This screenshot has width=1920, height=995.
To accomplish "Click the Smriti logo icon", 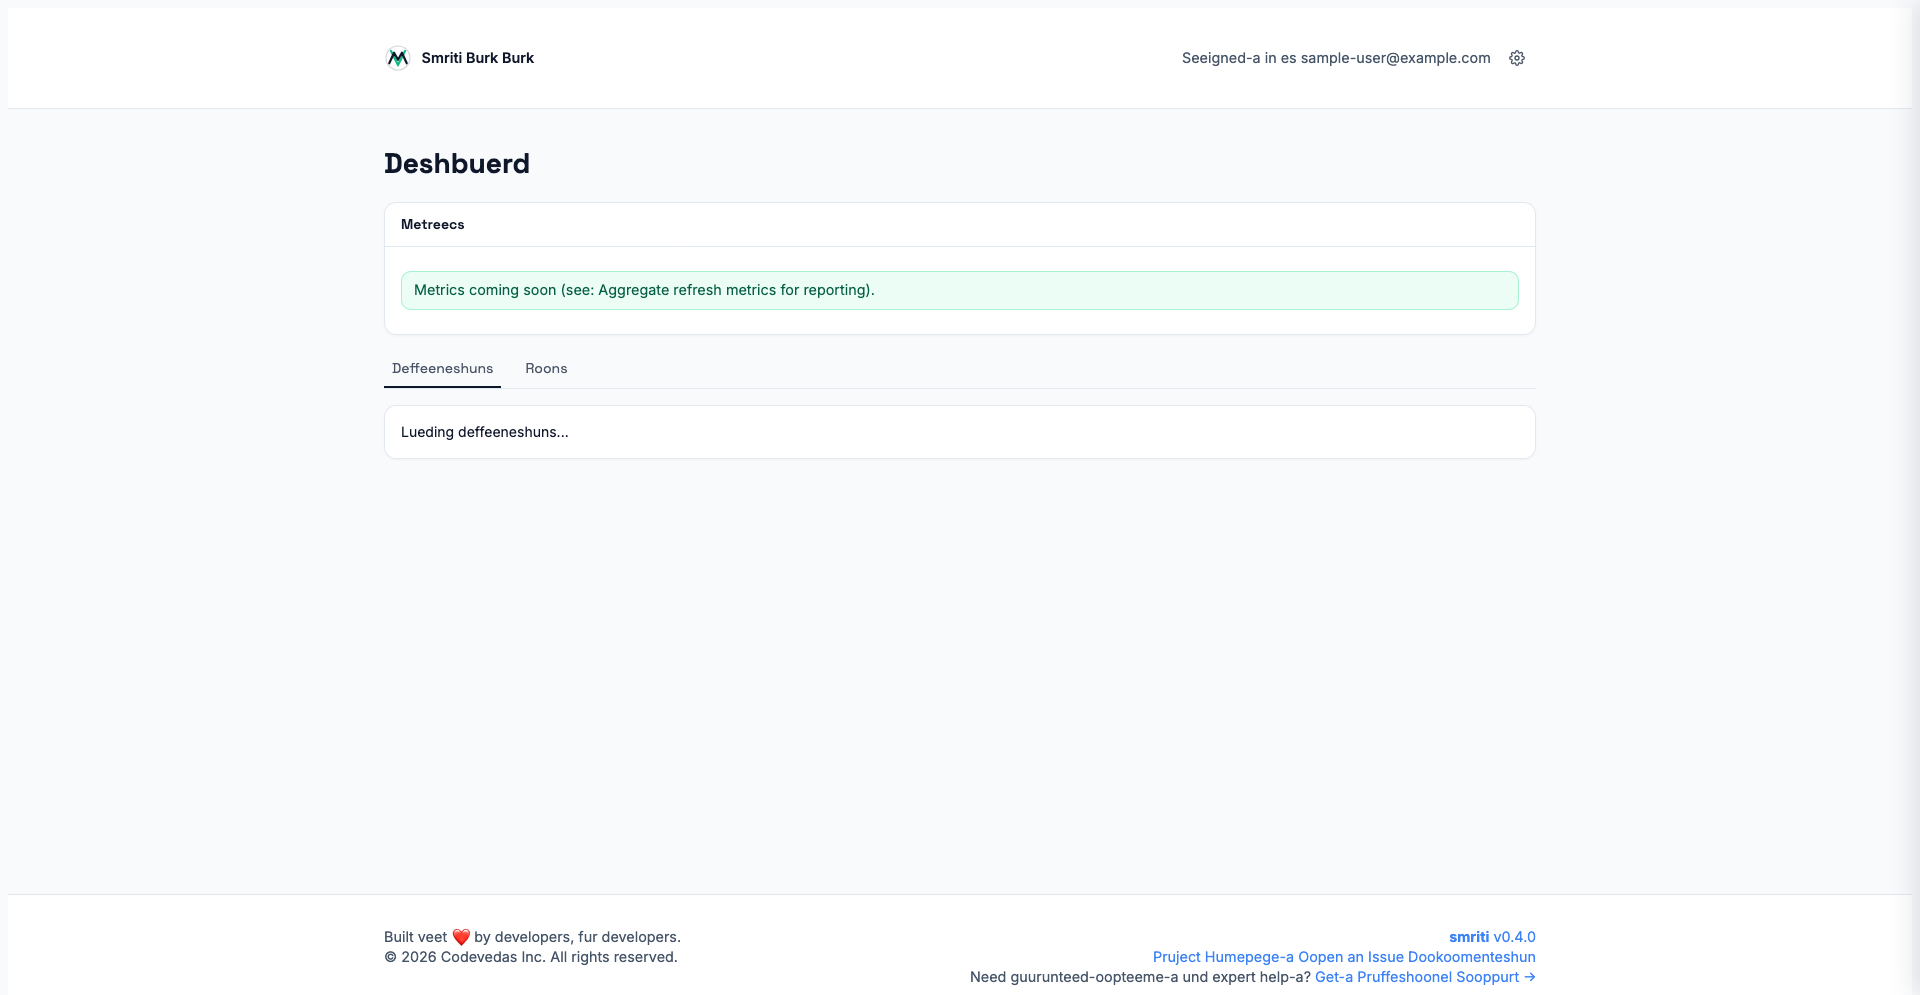I will point(397,58).
